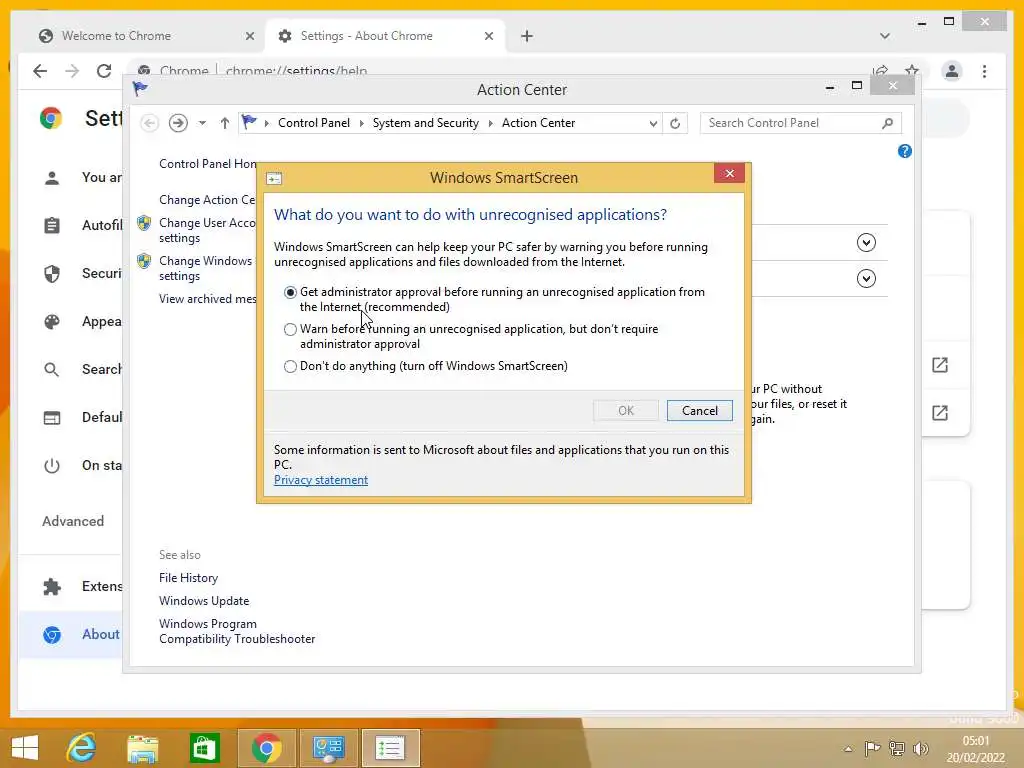
Task: Open a new Chrome tab
Action: [526, 37]
